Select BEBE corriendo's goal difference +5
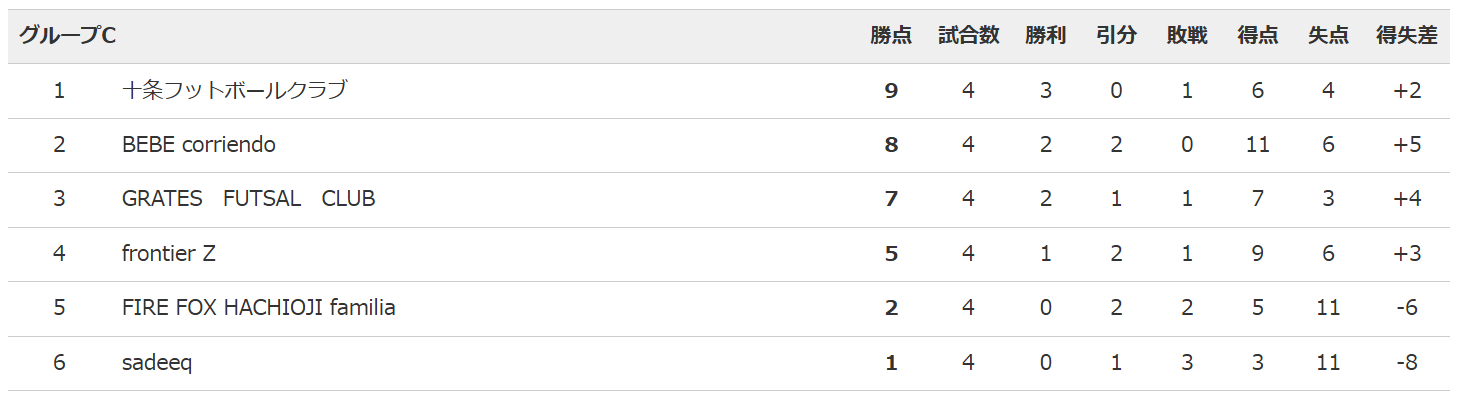 pos(1406,145)
